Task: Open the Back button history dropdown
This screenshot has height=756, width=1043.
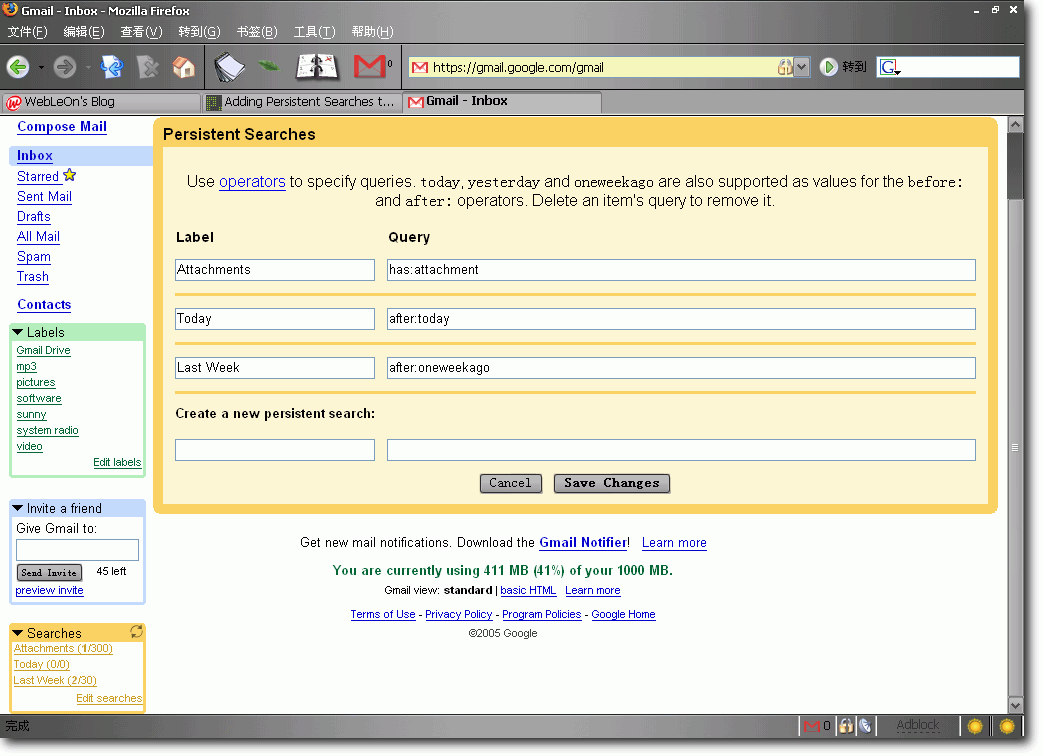Action: (x=41, y=67)
